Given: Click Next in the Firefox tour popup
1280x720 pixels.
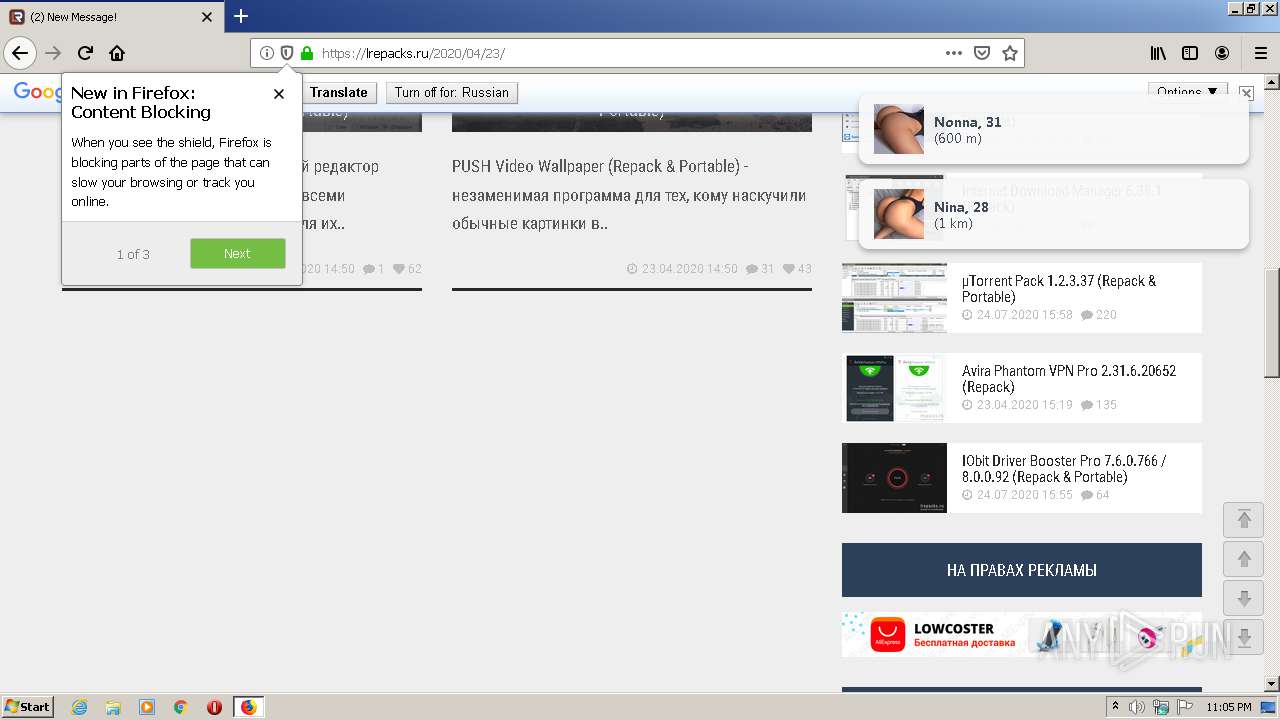Looking at the screenshot, I should point(238,254).
